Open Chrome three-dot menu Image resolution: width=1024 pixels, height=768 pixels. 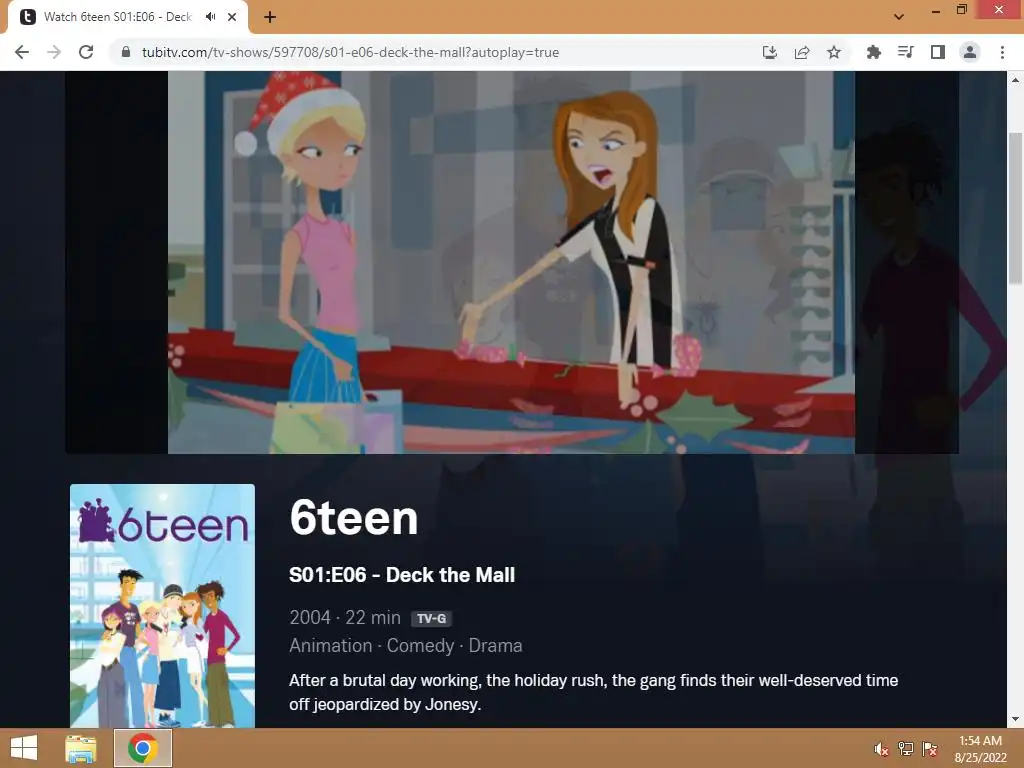(1002, 52)
